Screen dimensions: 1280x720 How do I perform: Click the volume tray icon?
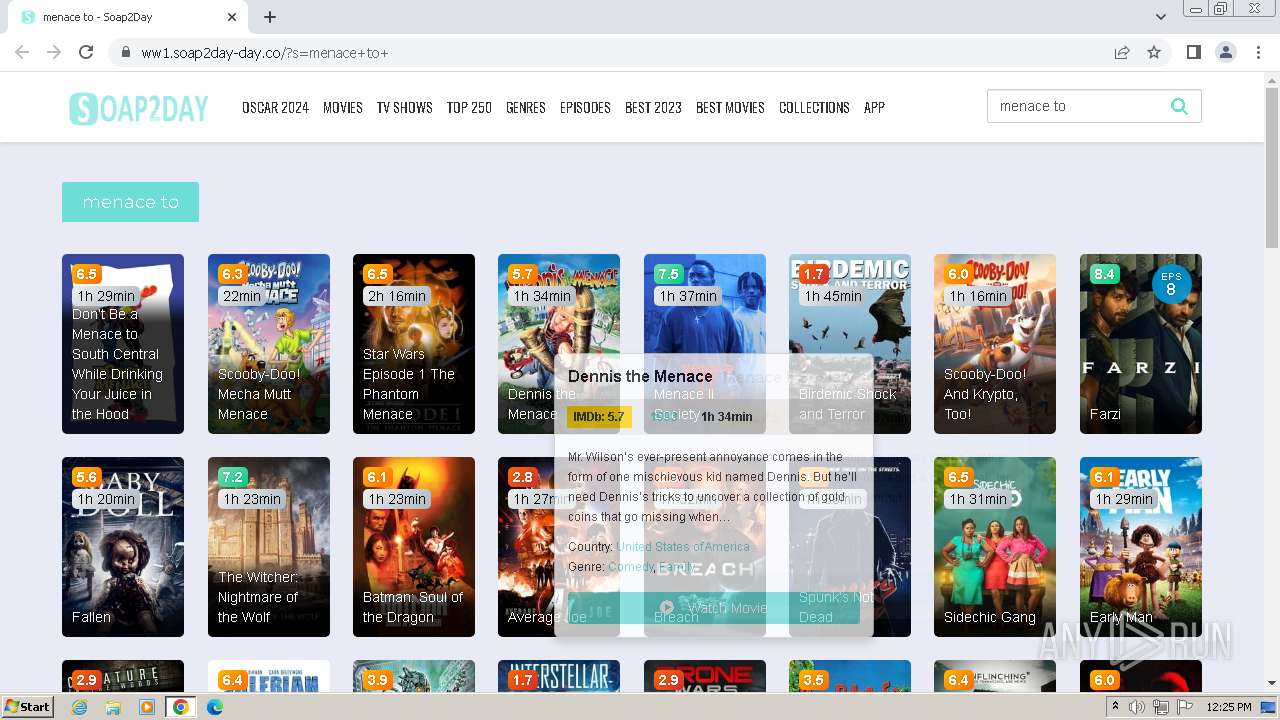pyautogui.click(x=1137, y=707)
